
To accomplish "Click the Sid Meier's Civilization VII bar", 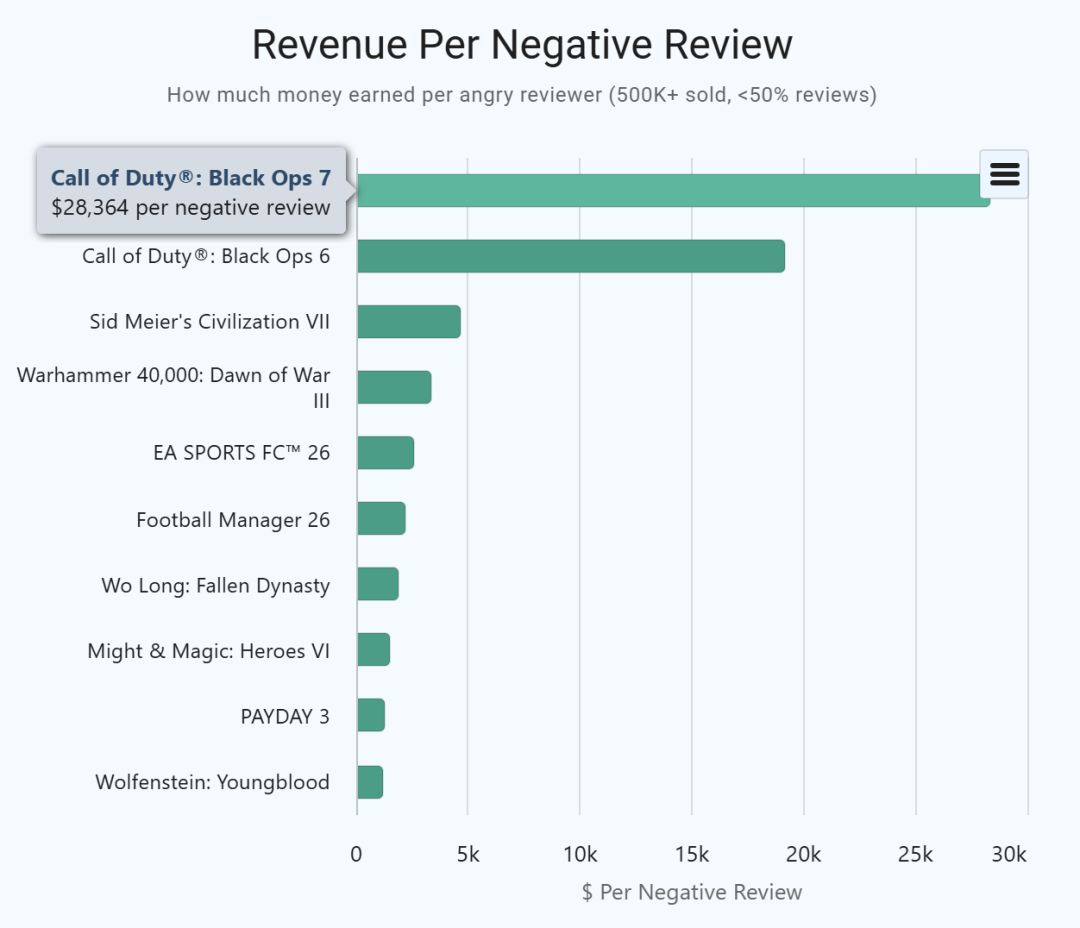I will coord(408,322).
